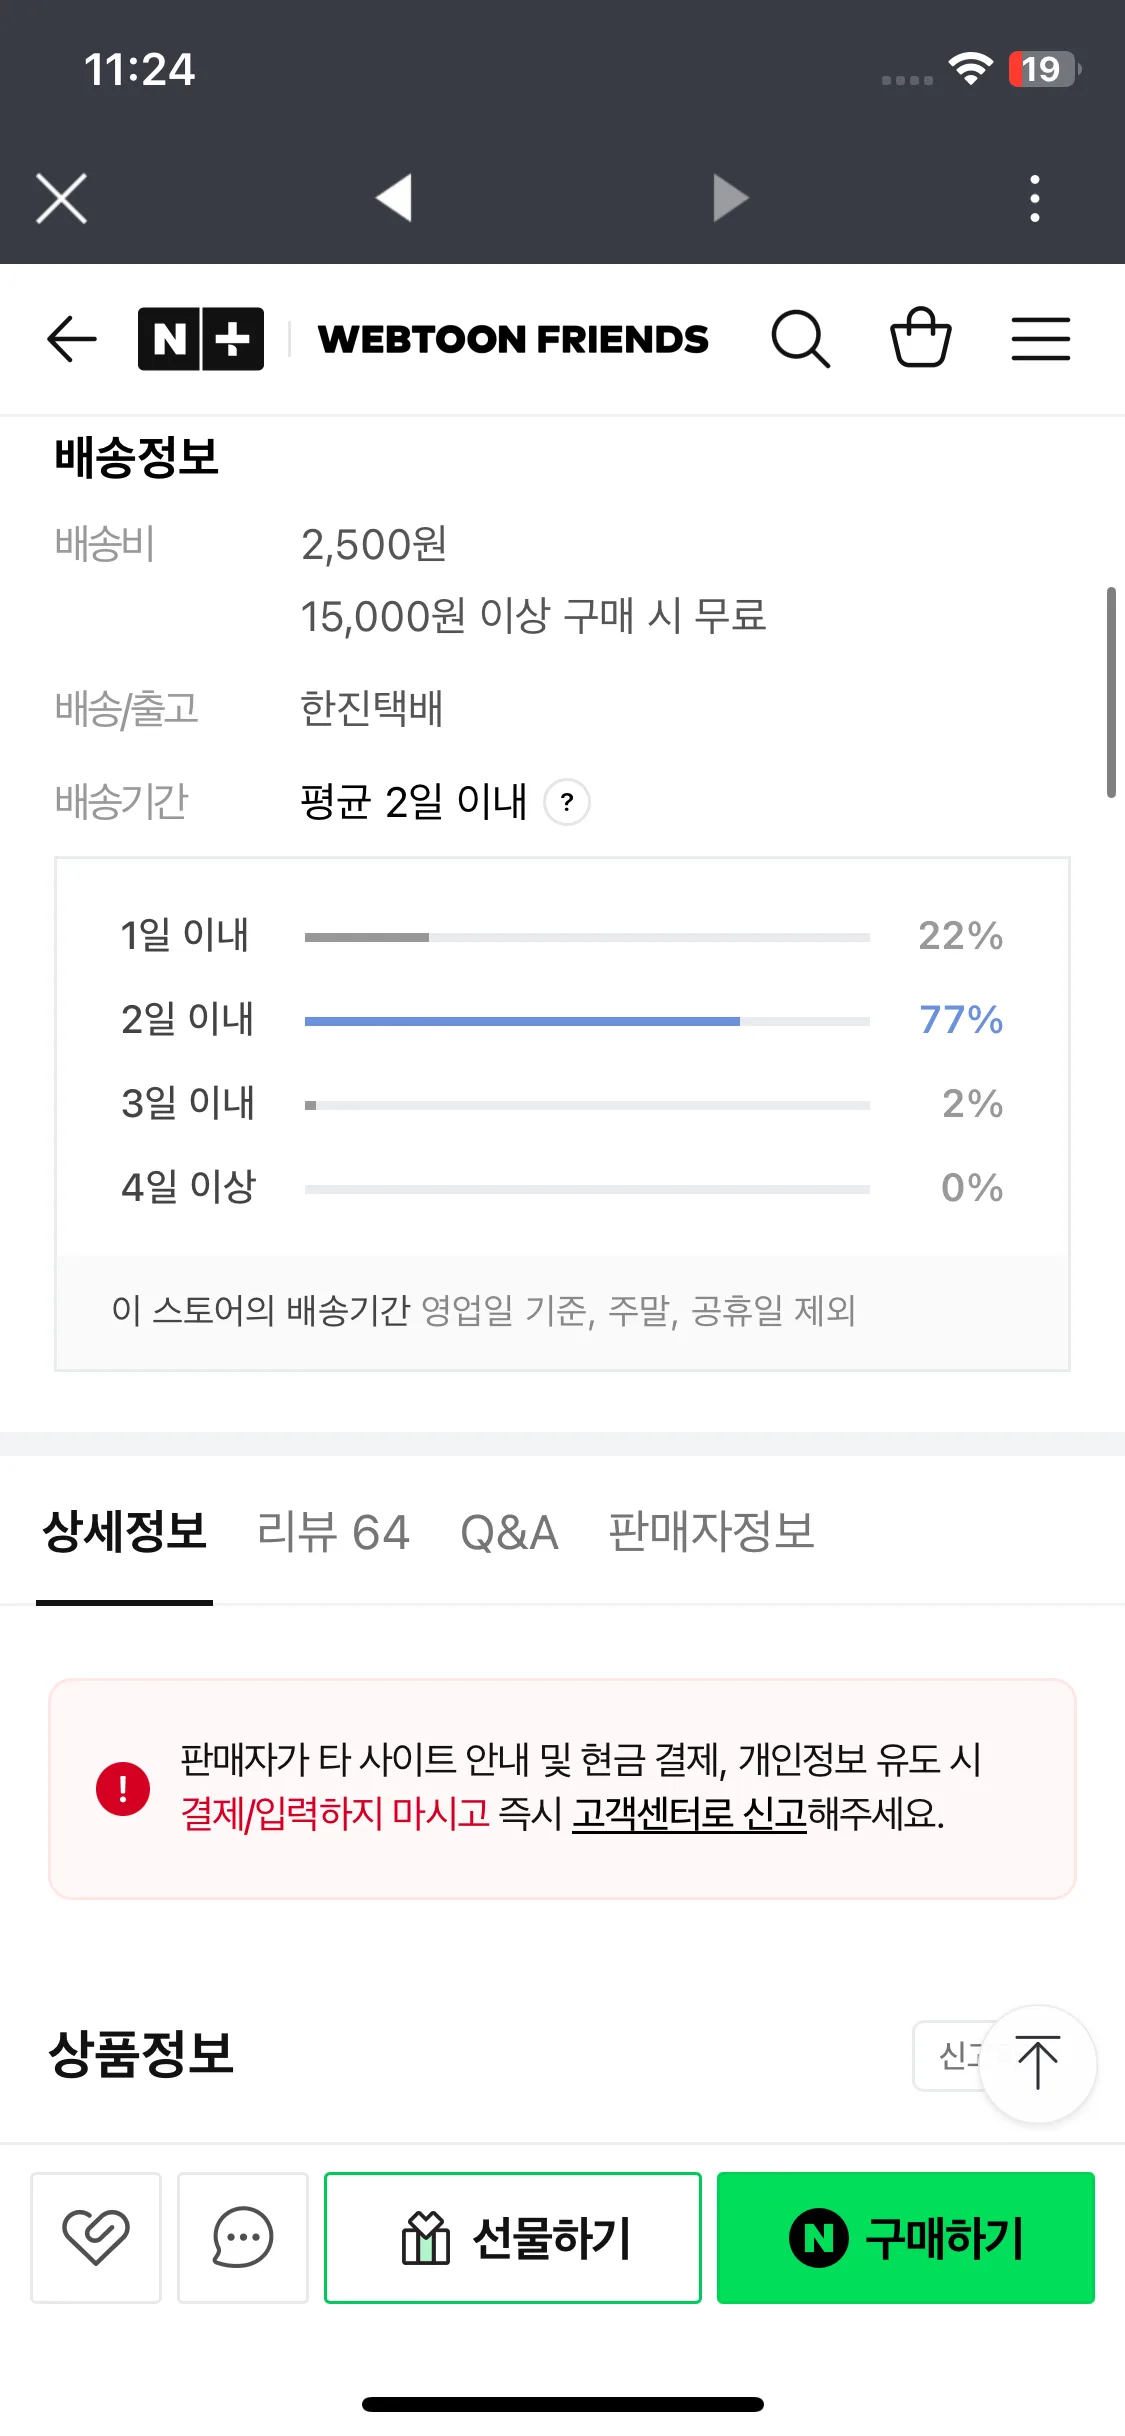Jump to top with up-arrow button

pos(1037,2064)
